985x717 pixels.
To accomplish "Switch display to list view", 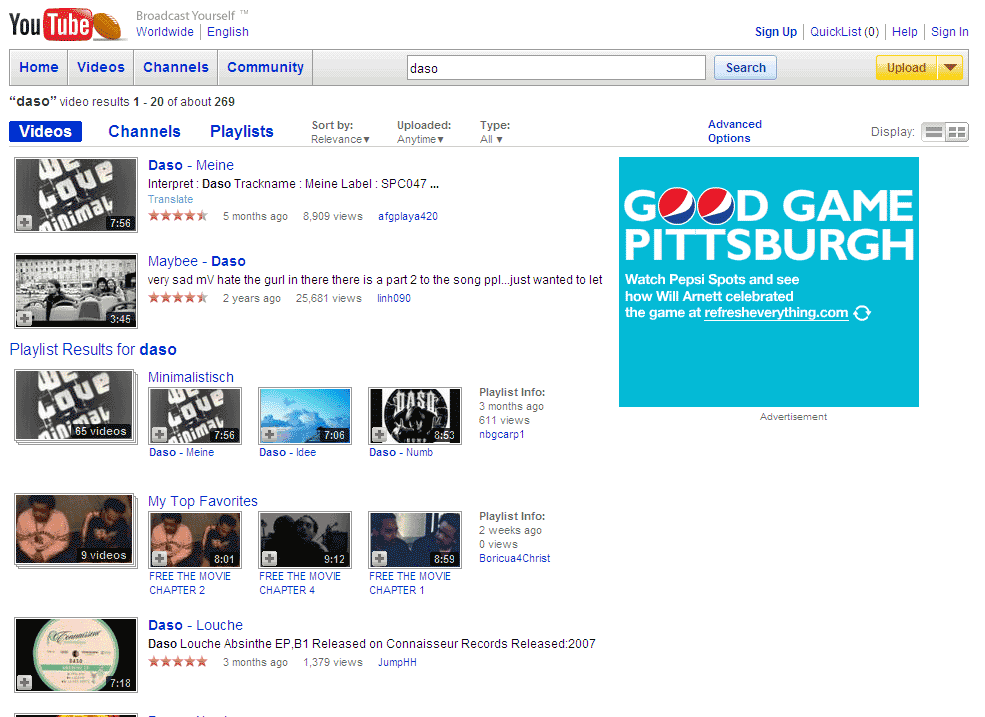I will tap(933, 132).
